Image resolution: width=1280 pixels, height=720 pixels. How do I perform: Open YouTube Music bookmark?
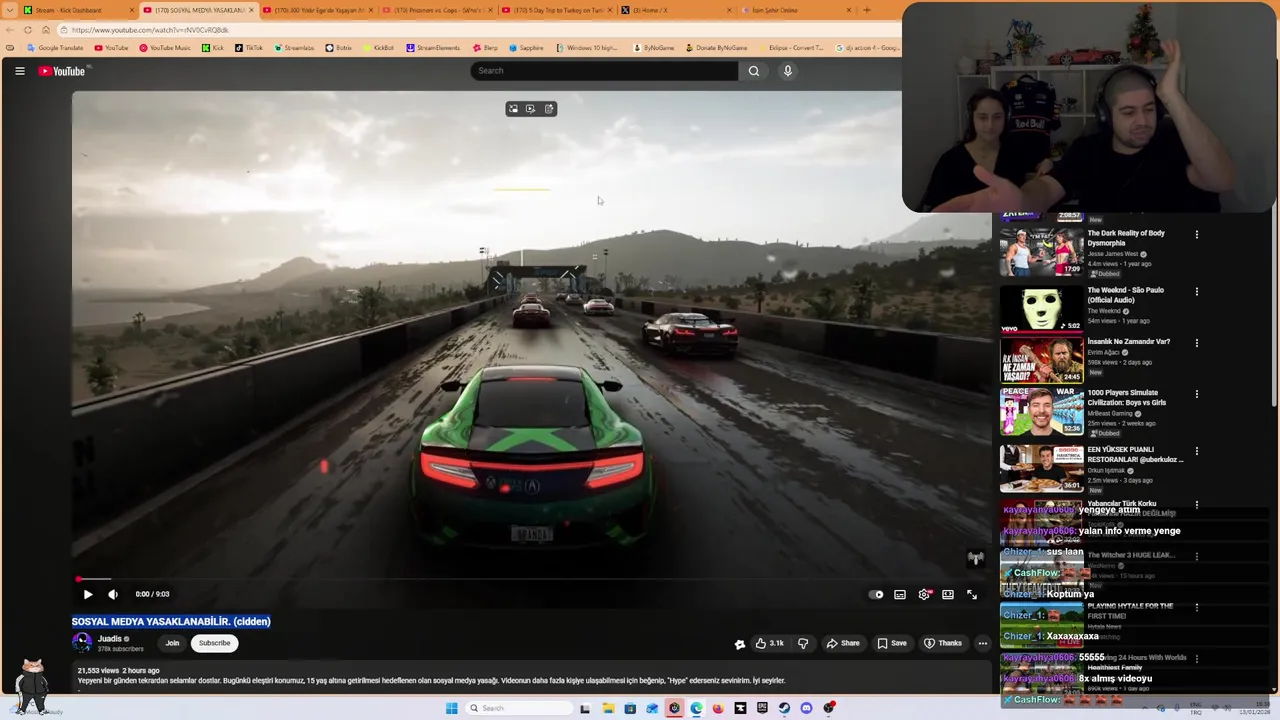(x=165, y=48)
